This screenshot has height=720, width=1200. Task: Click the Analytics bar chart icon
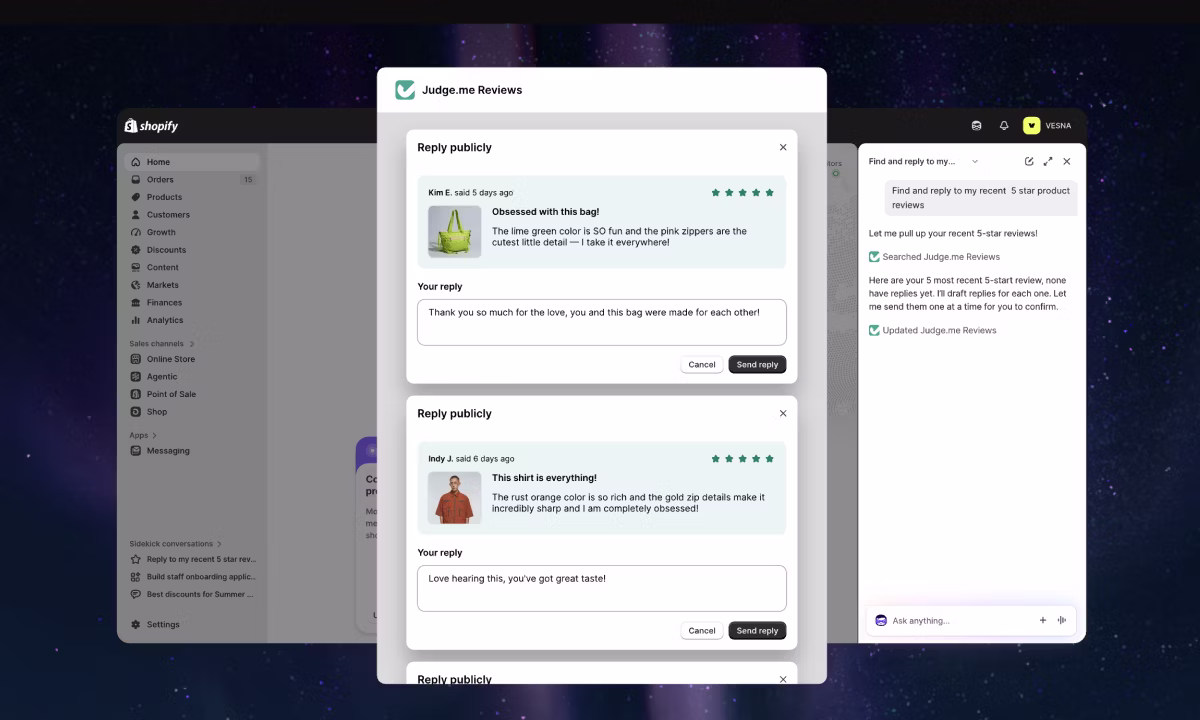136,320
